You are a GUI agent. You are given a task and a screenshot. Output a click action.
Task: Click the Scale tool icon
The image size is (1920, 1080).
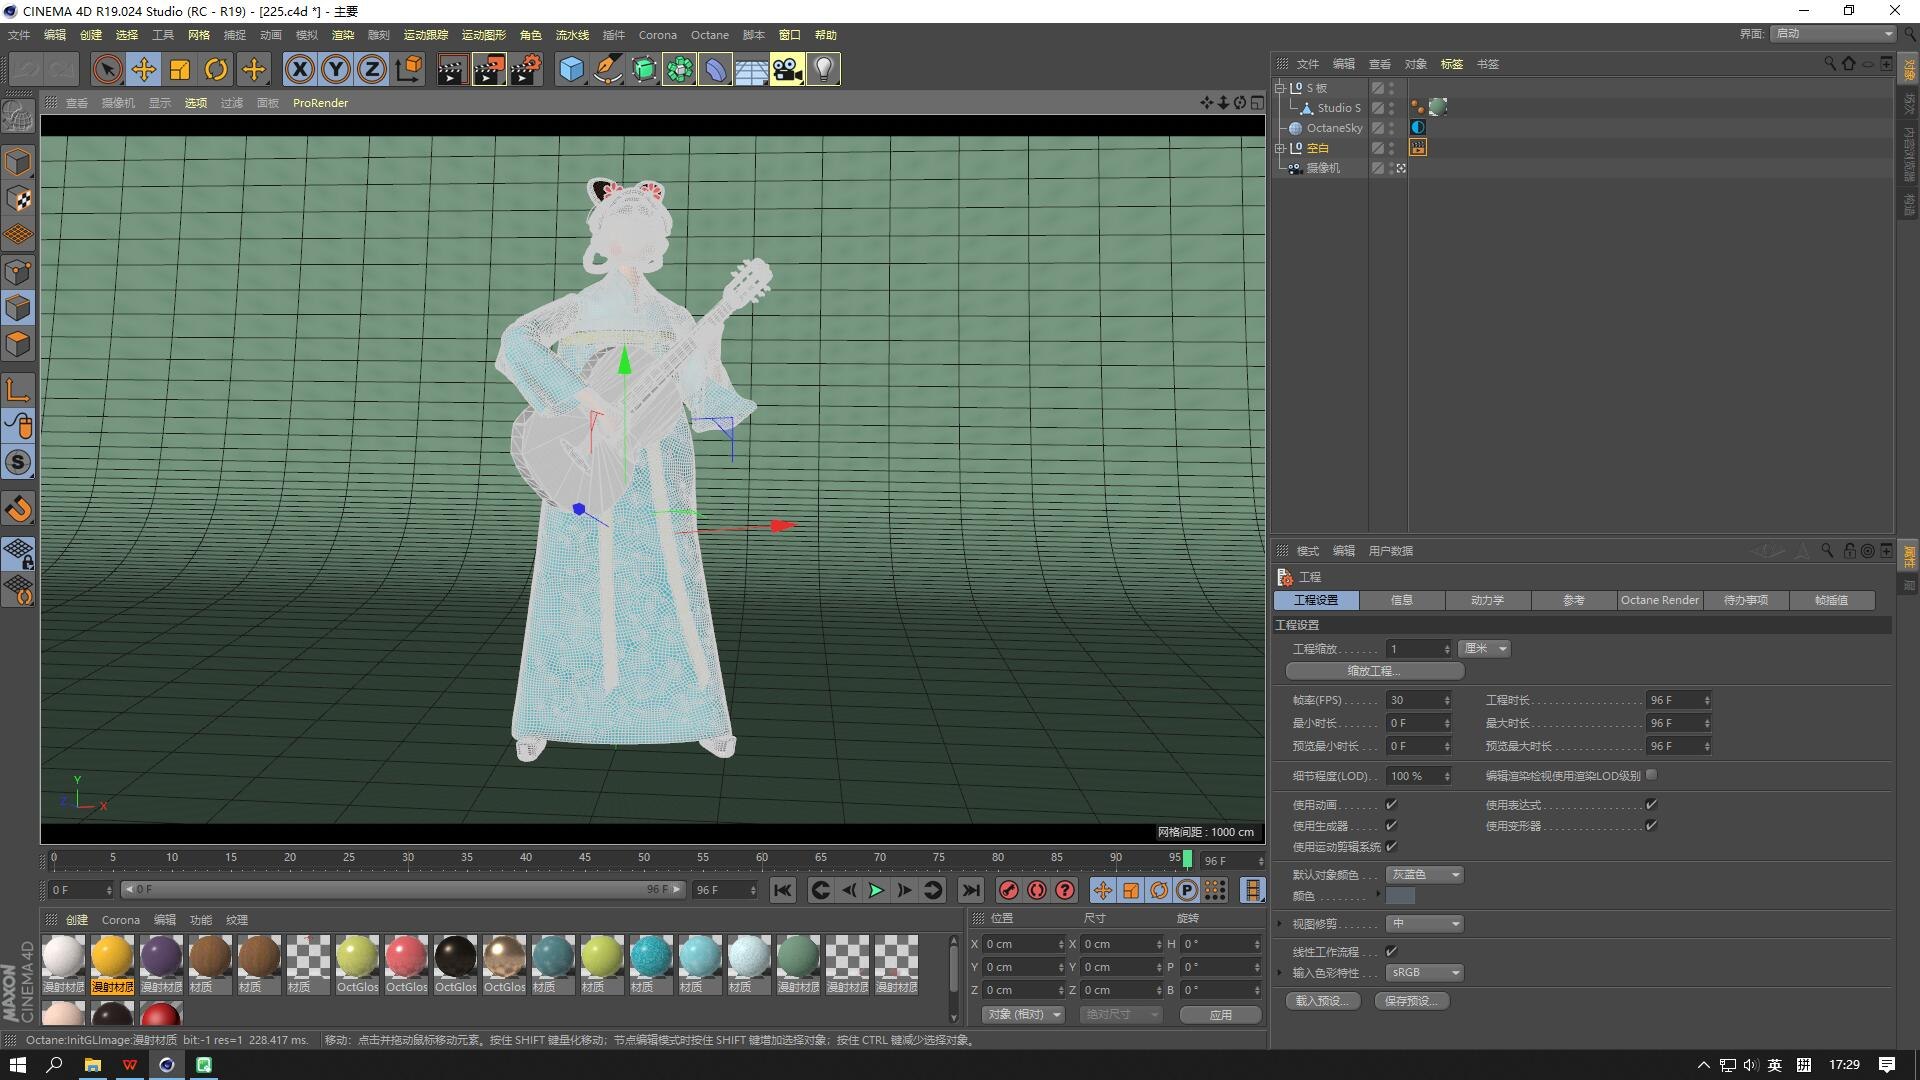click(180, 69)
